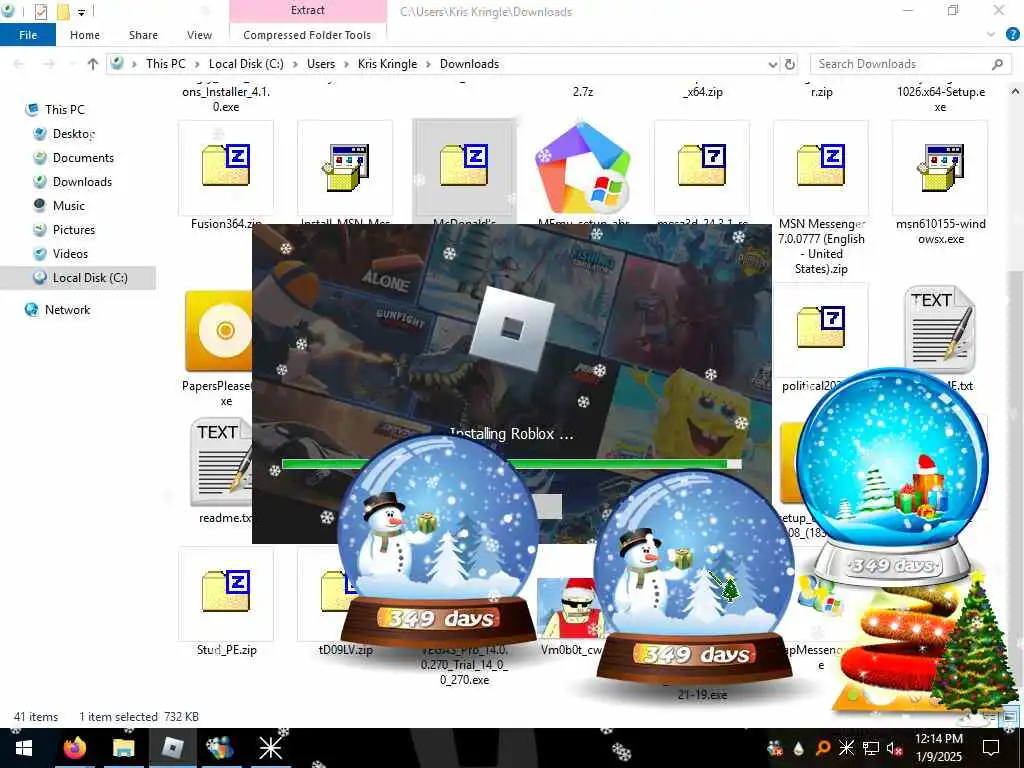The height and width of the screenshot is (768, 1024).
Task: Switch to Roblox installer taskbar button
Action: [x=172, y=748]
